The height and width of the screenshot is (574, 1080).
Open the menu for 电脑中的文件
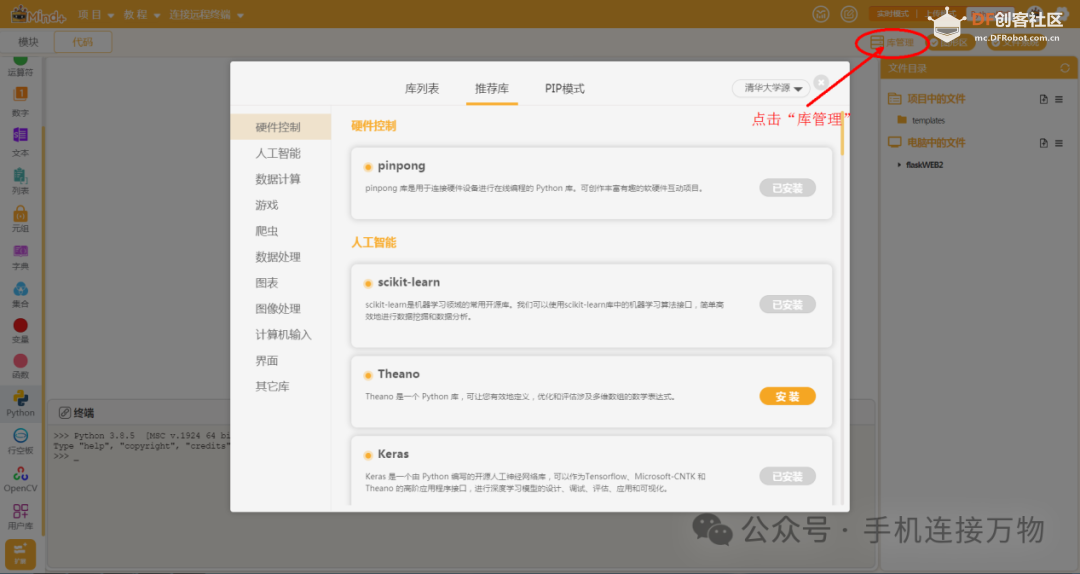[x=1059, y=143]
